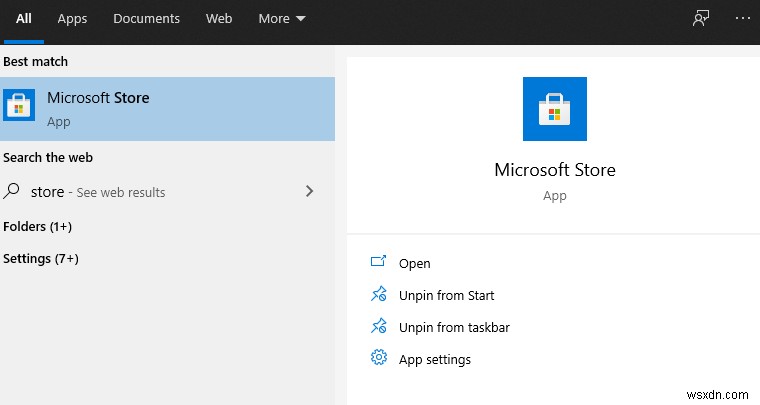Switch to the Documents search tab

tap(146, 19)
